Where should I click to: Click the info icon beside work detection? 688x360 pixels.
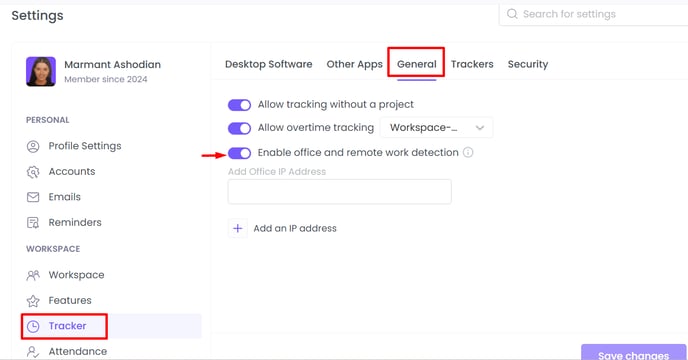[x=468, y=152]
